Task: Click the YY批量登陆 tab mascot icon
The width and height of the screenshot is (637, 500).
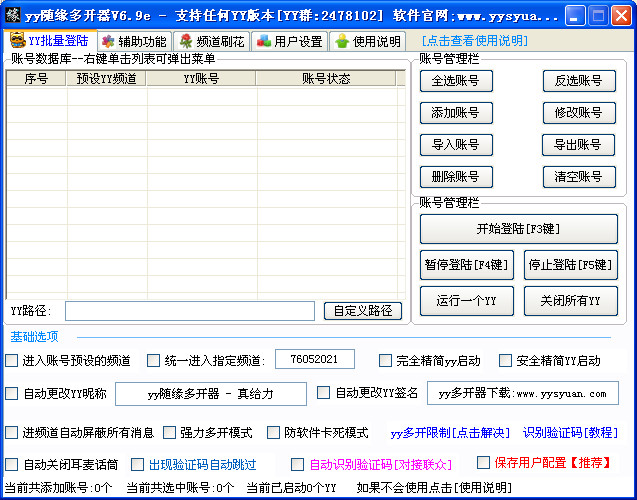Action: click(x=18, y=40)
